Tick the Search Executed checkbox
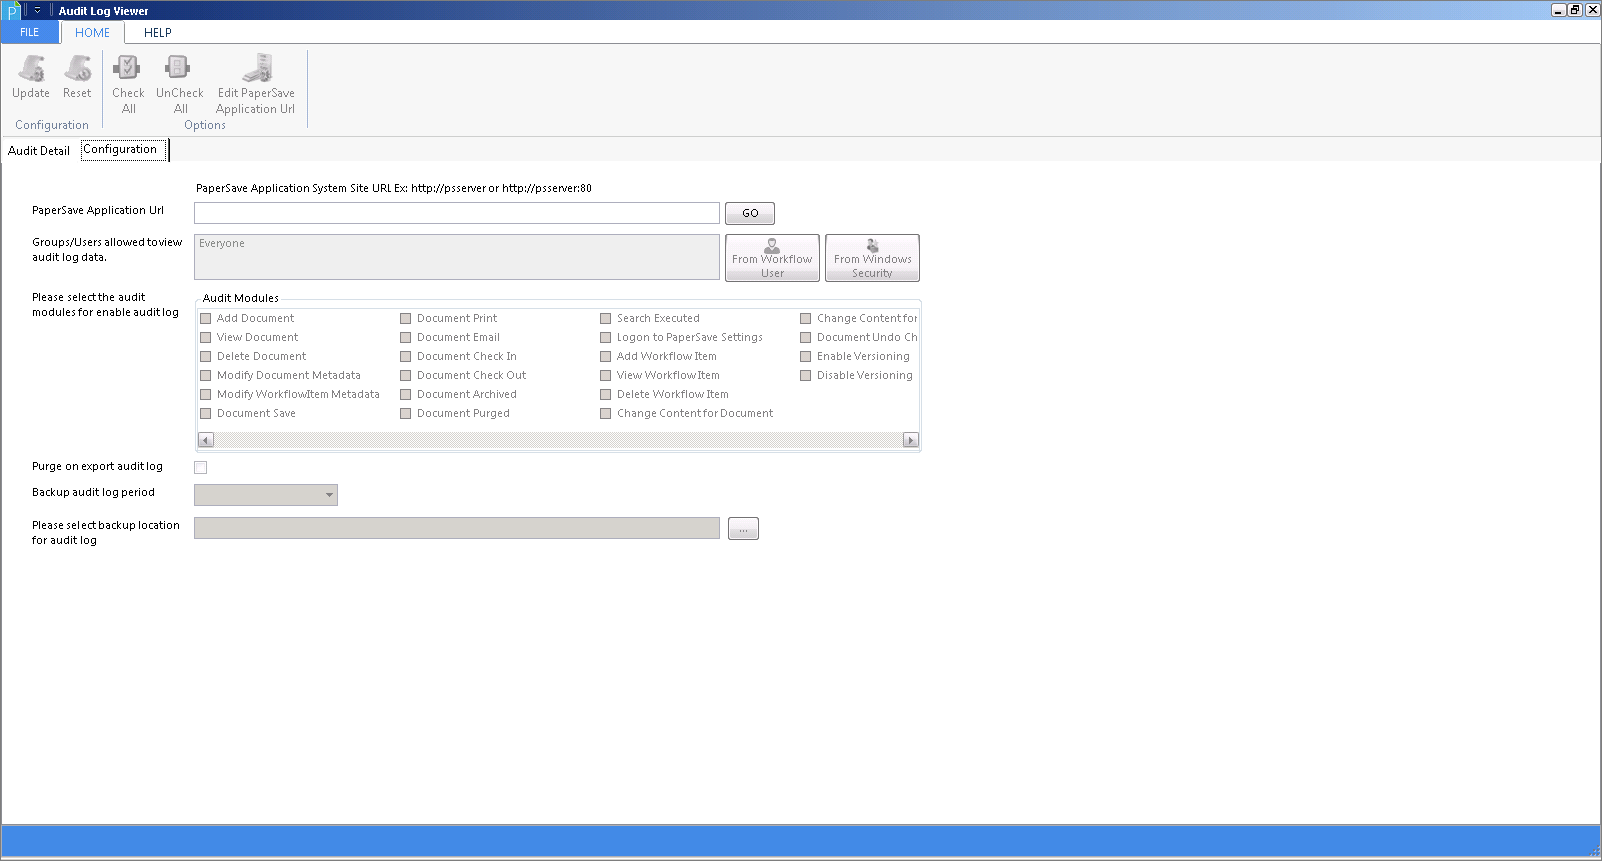 coord(606,318)
